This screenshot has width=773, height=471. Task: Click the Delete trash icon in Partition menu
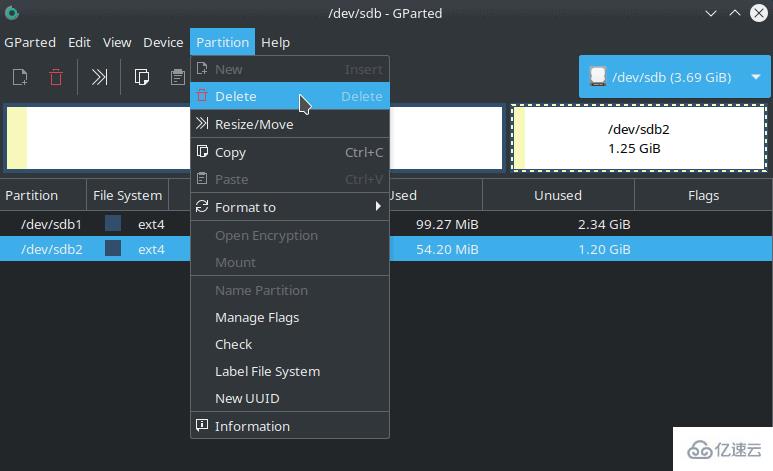coord(202,95)
